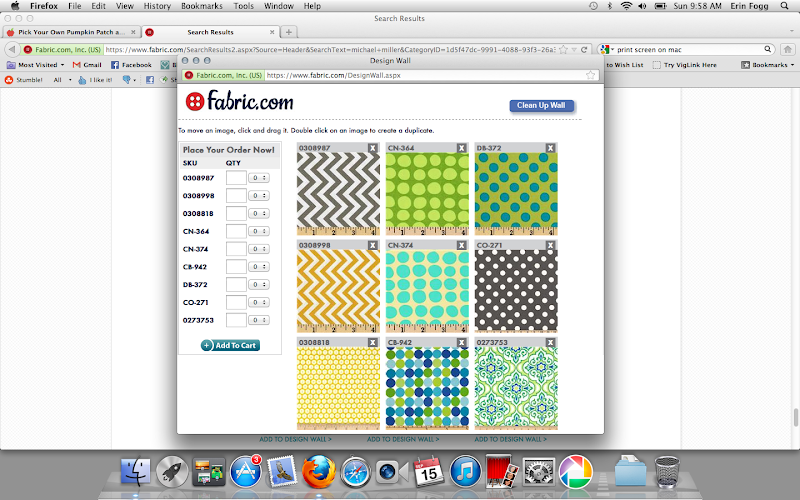800x500 pixels.
Task: Open System Preferences gear in dock
Action: (539, 471)
